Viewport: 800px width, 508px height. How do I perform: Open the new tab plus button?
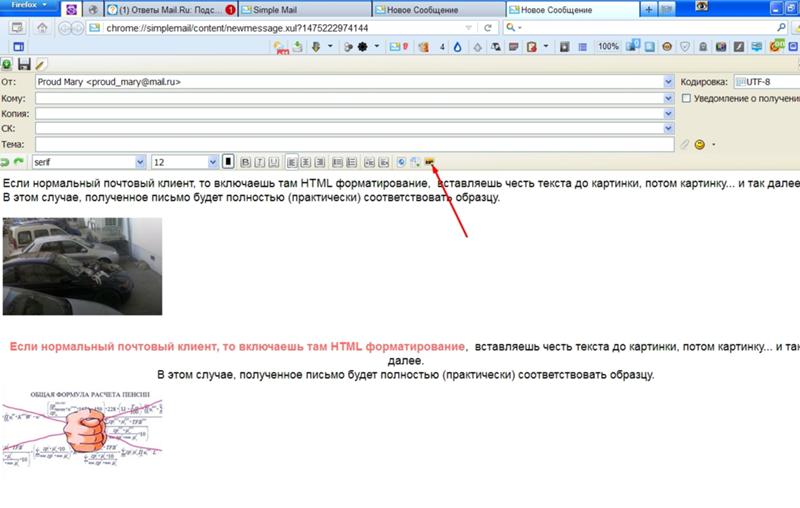coord(650,9)
